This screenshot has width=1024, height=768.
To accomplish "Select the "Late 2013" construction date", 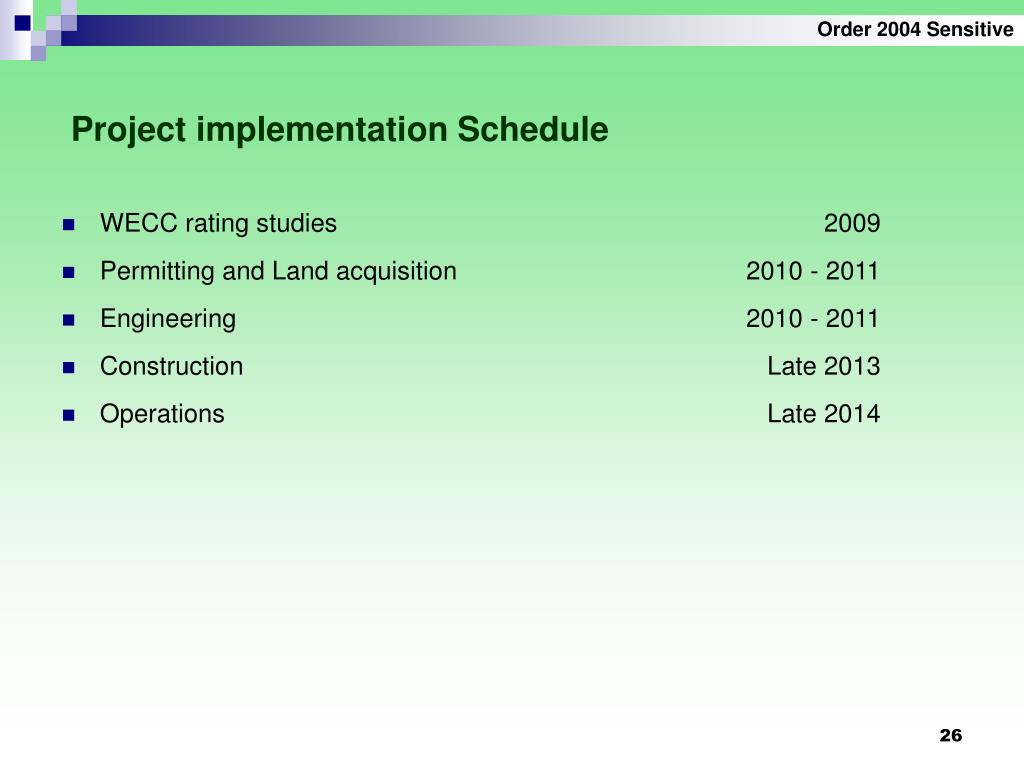I will (823, 366).
